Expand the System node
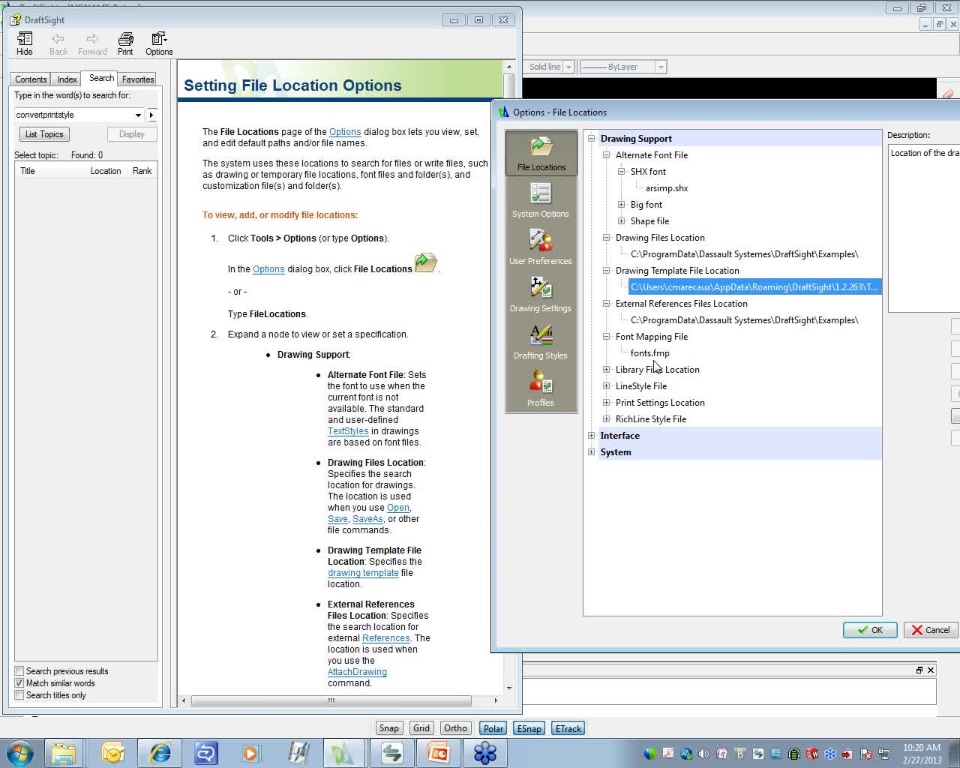960x768 pixels. click(591, 452)
